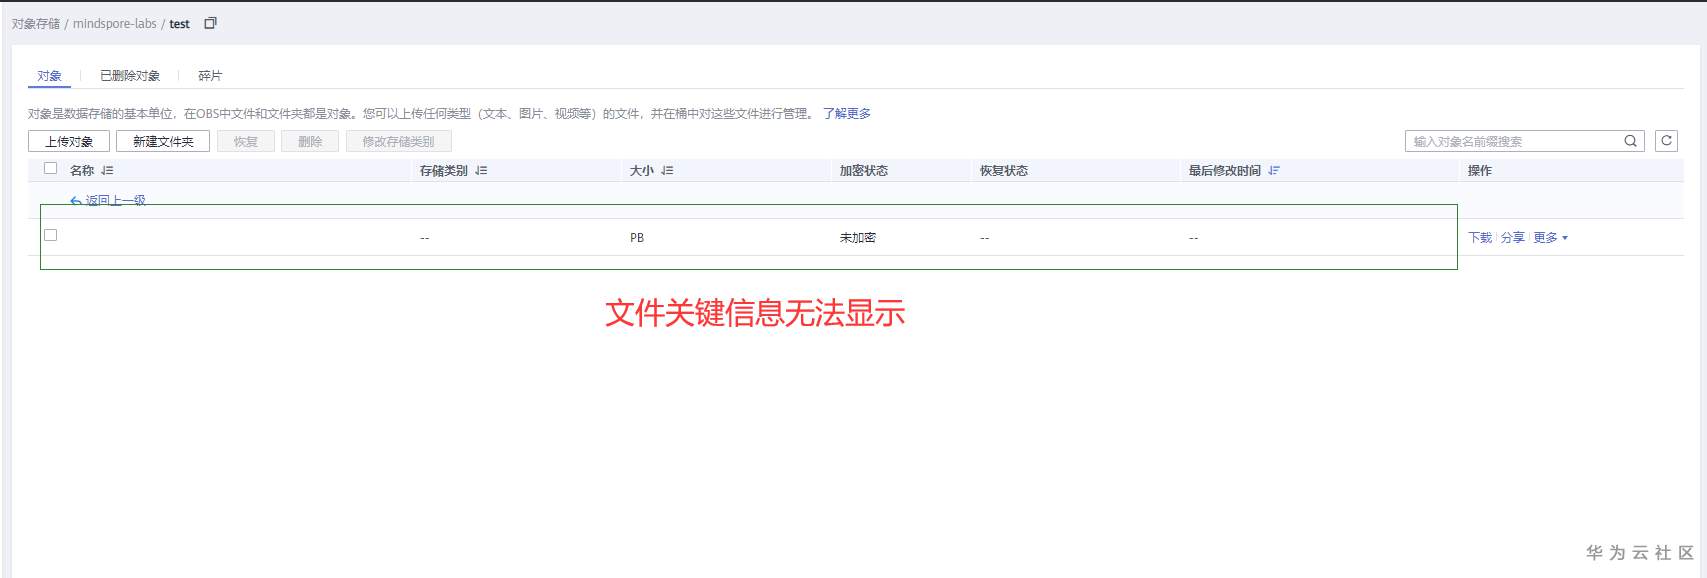Sort by name using the sort icon
The image size is (1707, 578).
pos(107,171)
